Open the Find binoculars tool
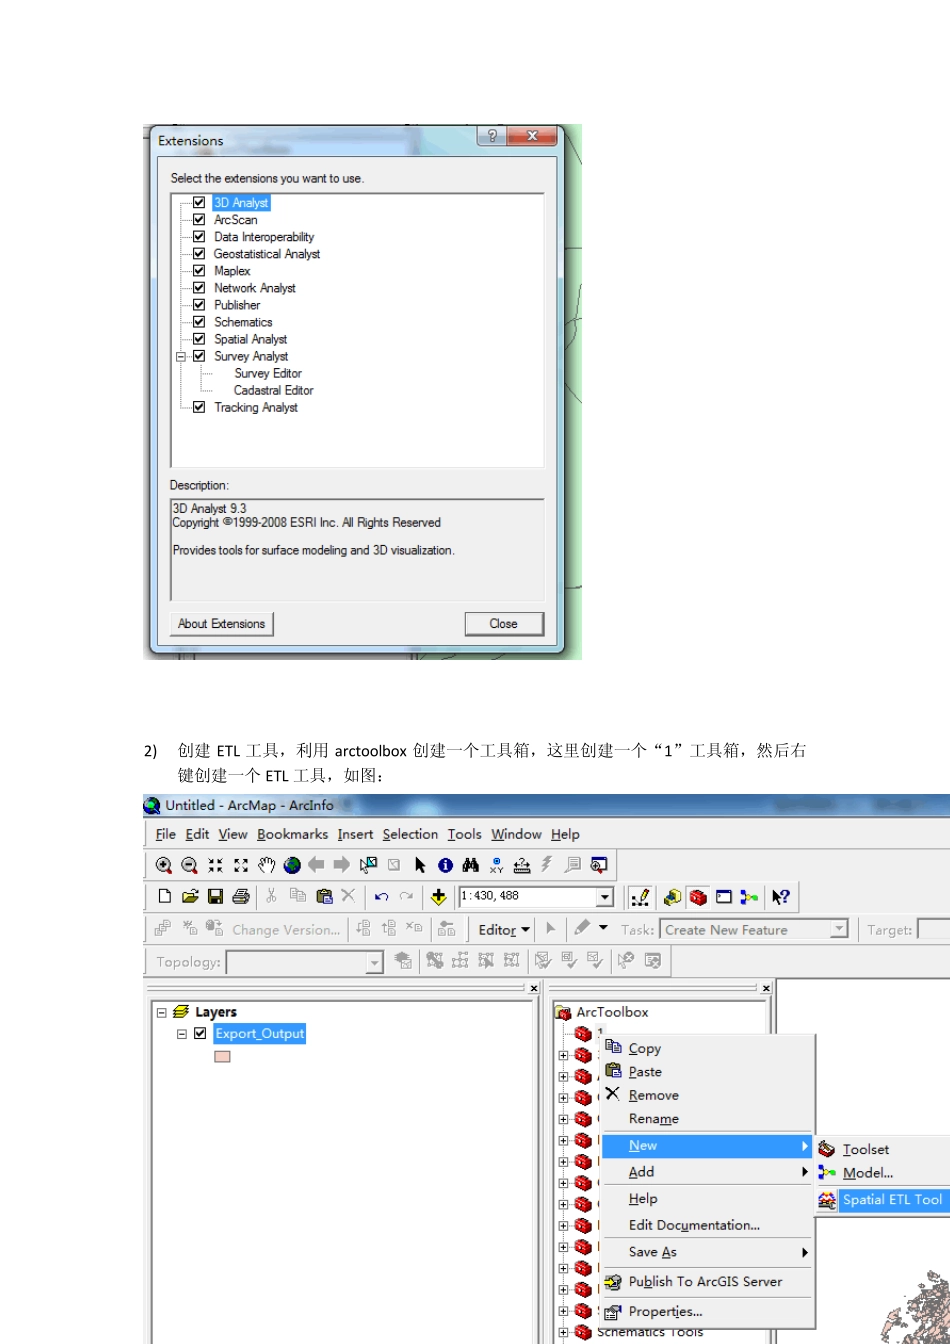The width and height of the screenshot is (950, 1344). tap(471, 865)
